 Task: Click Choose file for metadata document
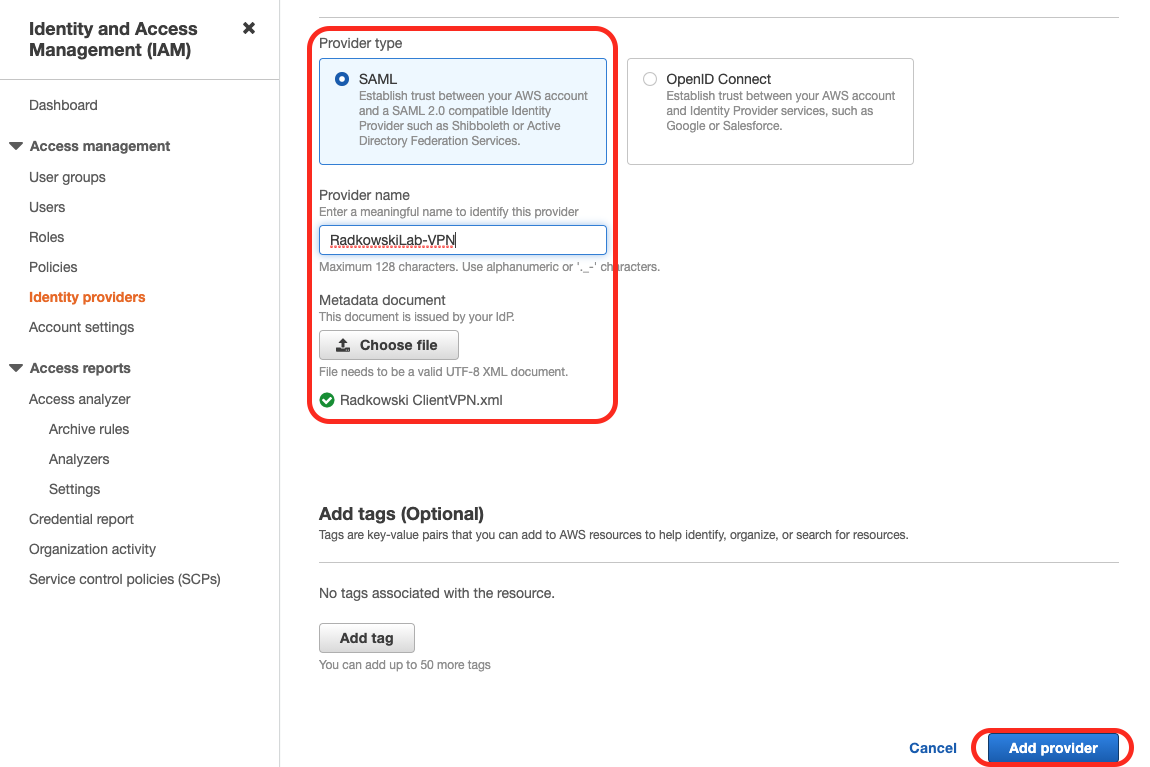[389, 345]
